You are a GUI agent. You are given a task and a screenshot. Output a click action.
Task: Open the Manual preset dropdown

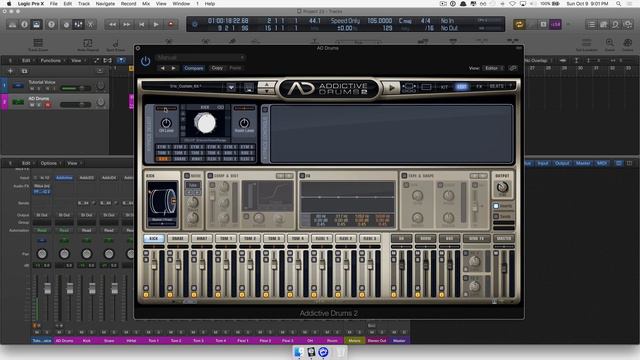(200, 58)
